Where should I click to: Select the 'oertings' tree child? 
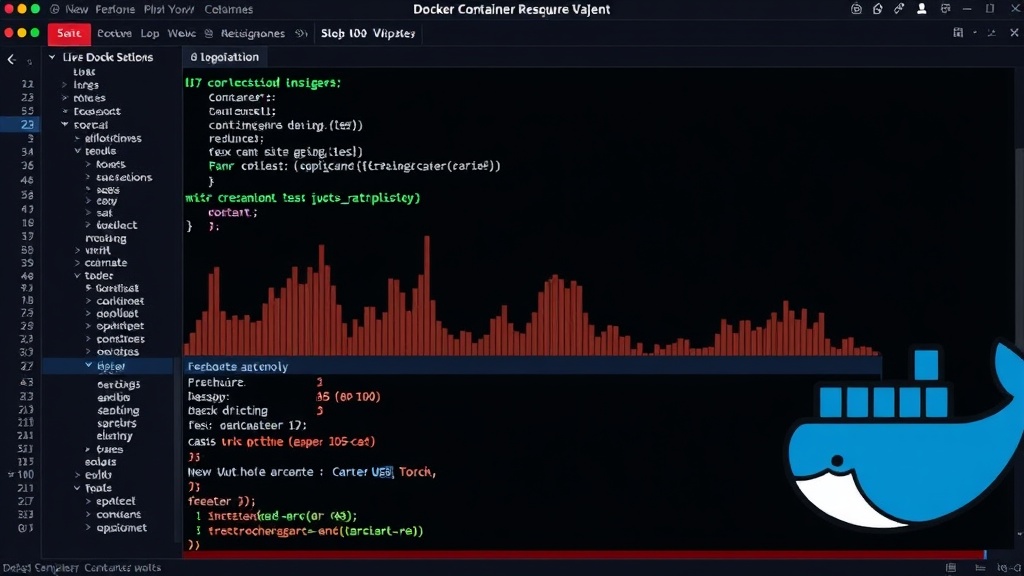118,385
